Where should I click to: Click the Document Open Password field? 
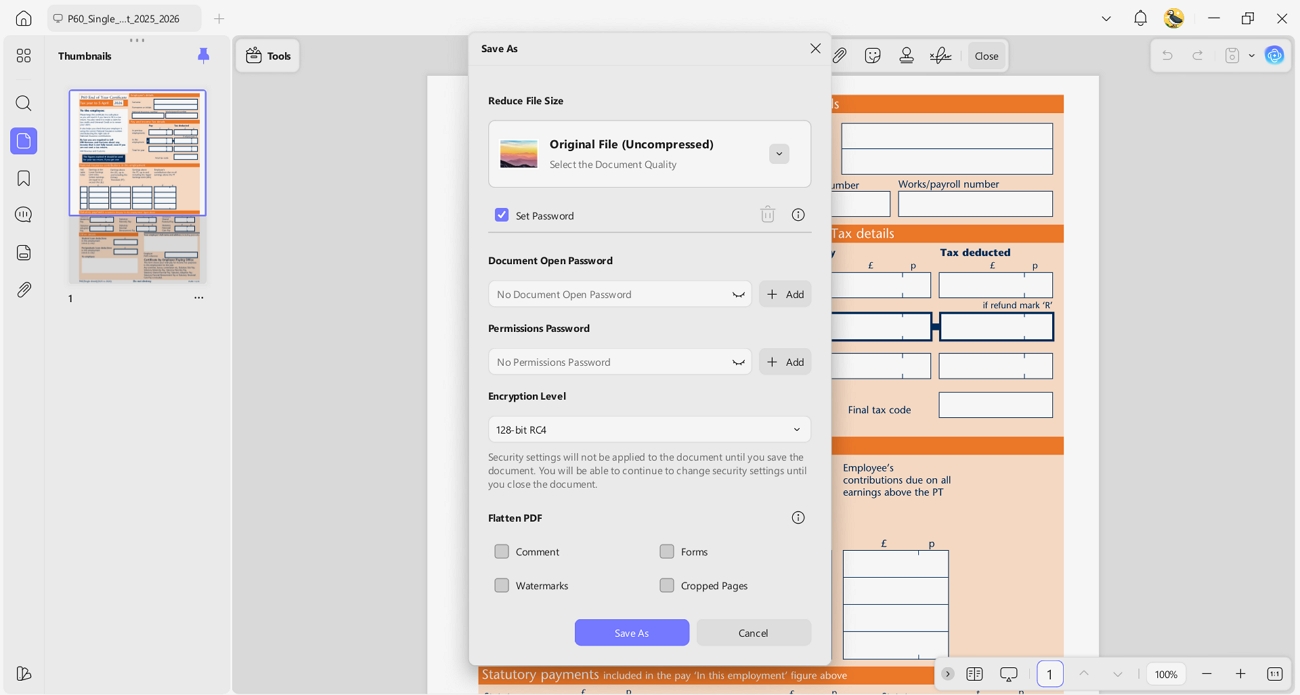[x=620, y=294]
